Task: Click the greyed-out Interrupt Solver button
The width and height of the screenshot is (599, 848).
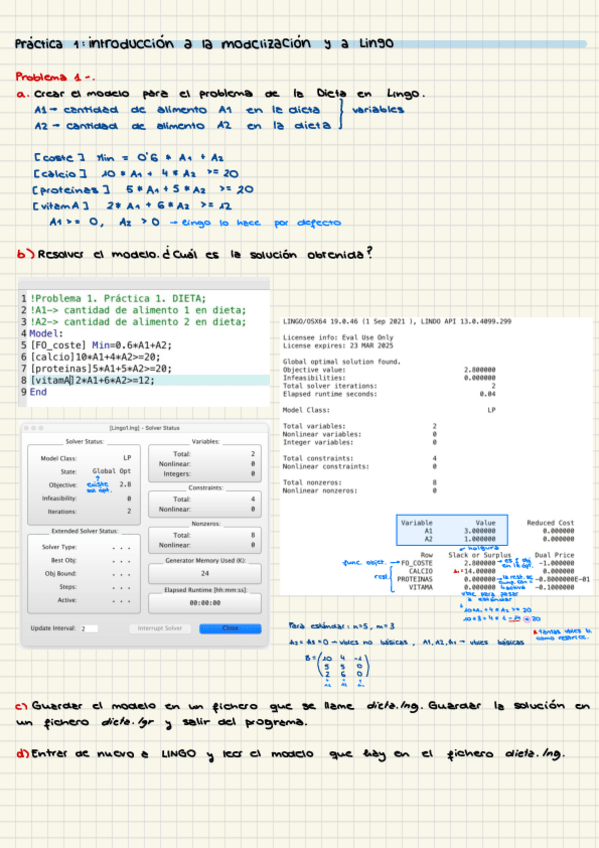Action: tap(160, 628)
